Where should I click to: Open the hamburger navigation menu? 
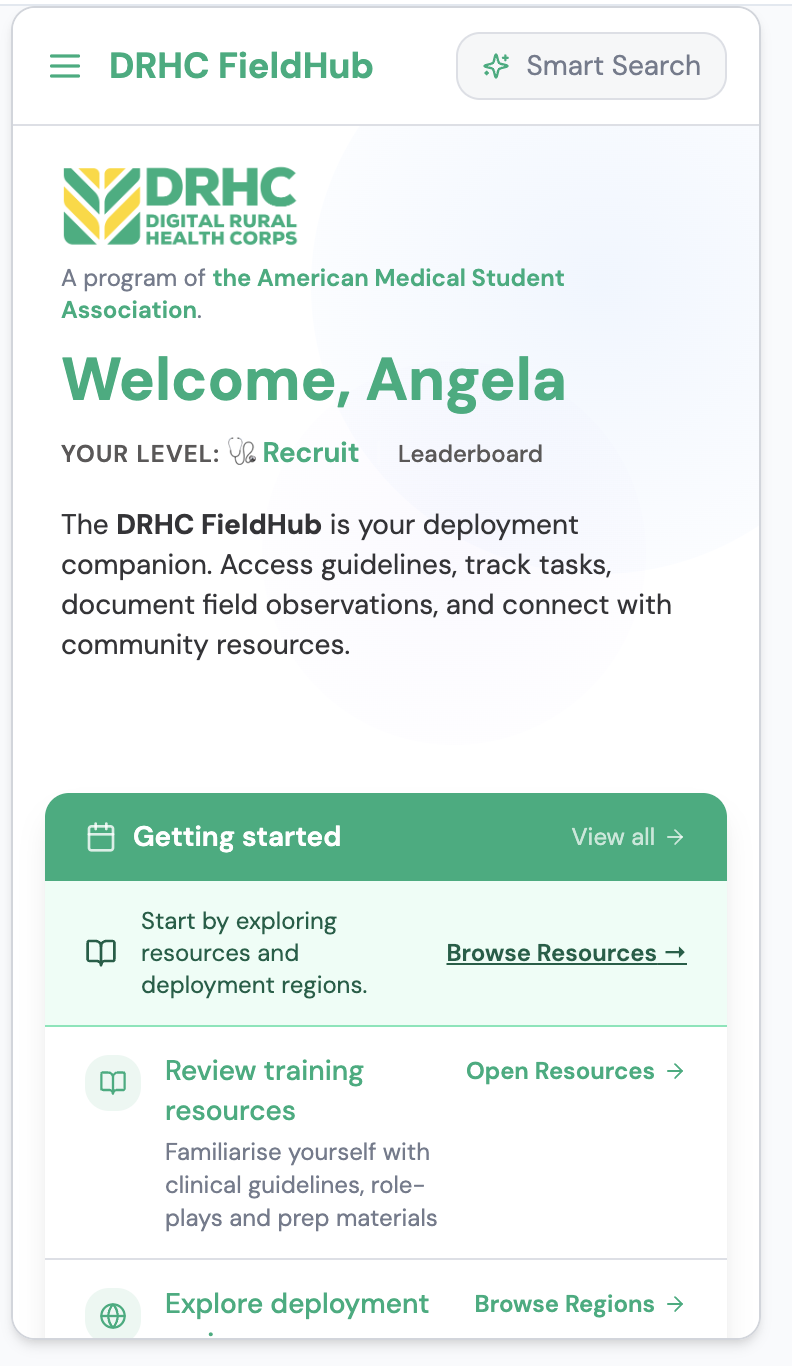point(65,66)
